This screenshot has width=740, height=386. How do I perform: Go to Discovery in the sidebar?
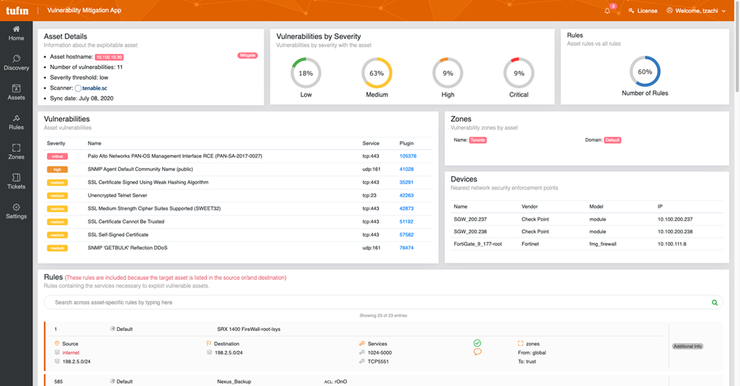(16, 63)
